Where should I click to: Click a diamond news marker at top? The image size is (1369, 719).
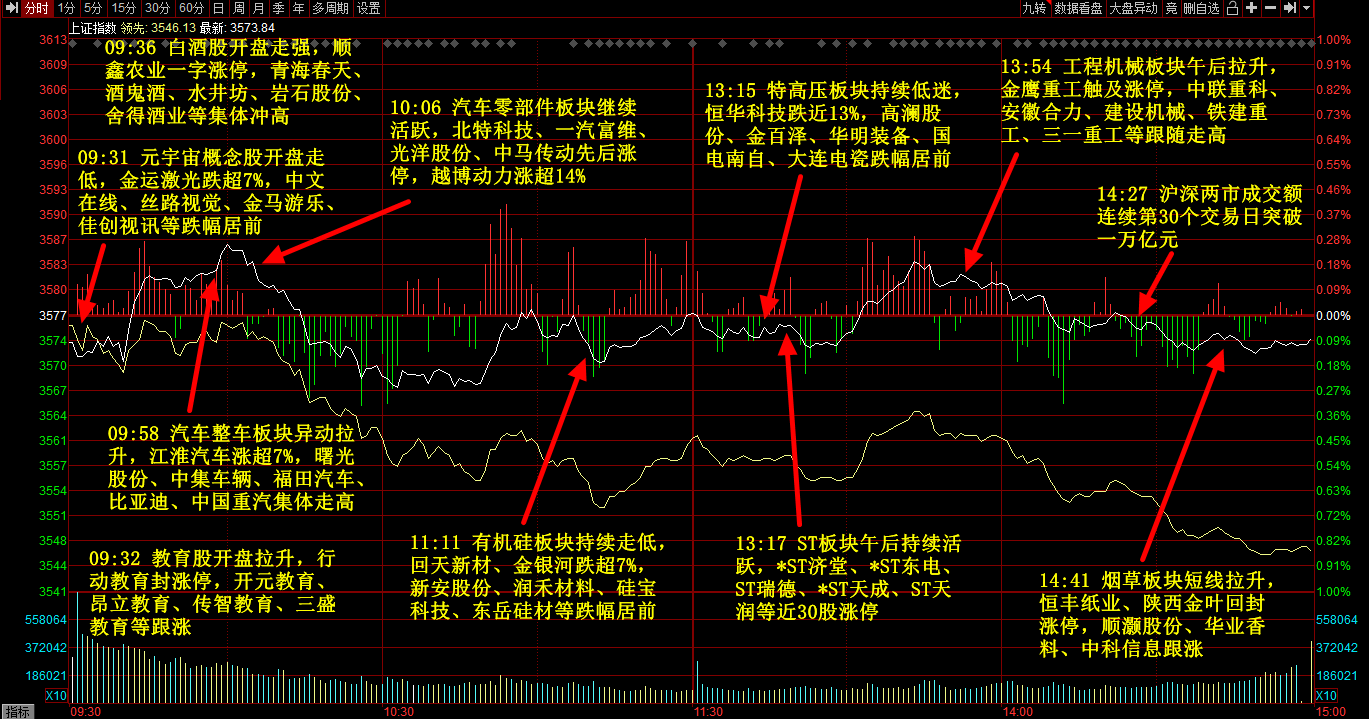(398, 42)
